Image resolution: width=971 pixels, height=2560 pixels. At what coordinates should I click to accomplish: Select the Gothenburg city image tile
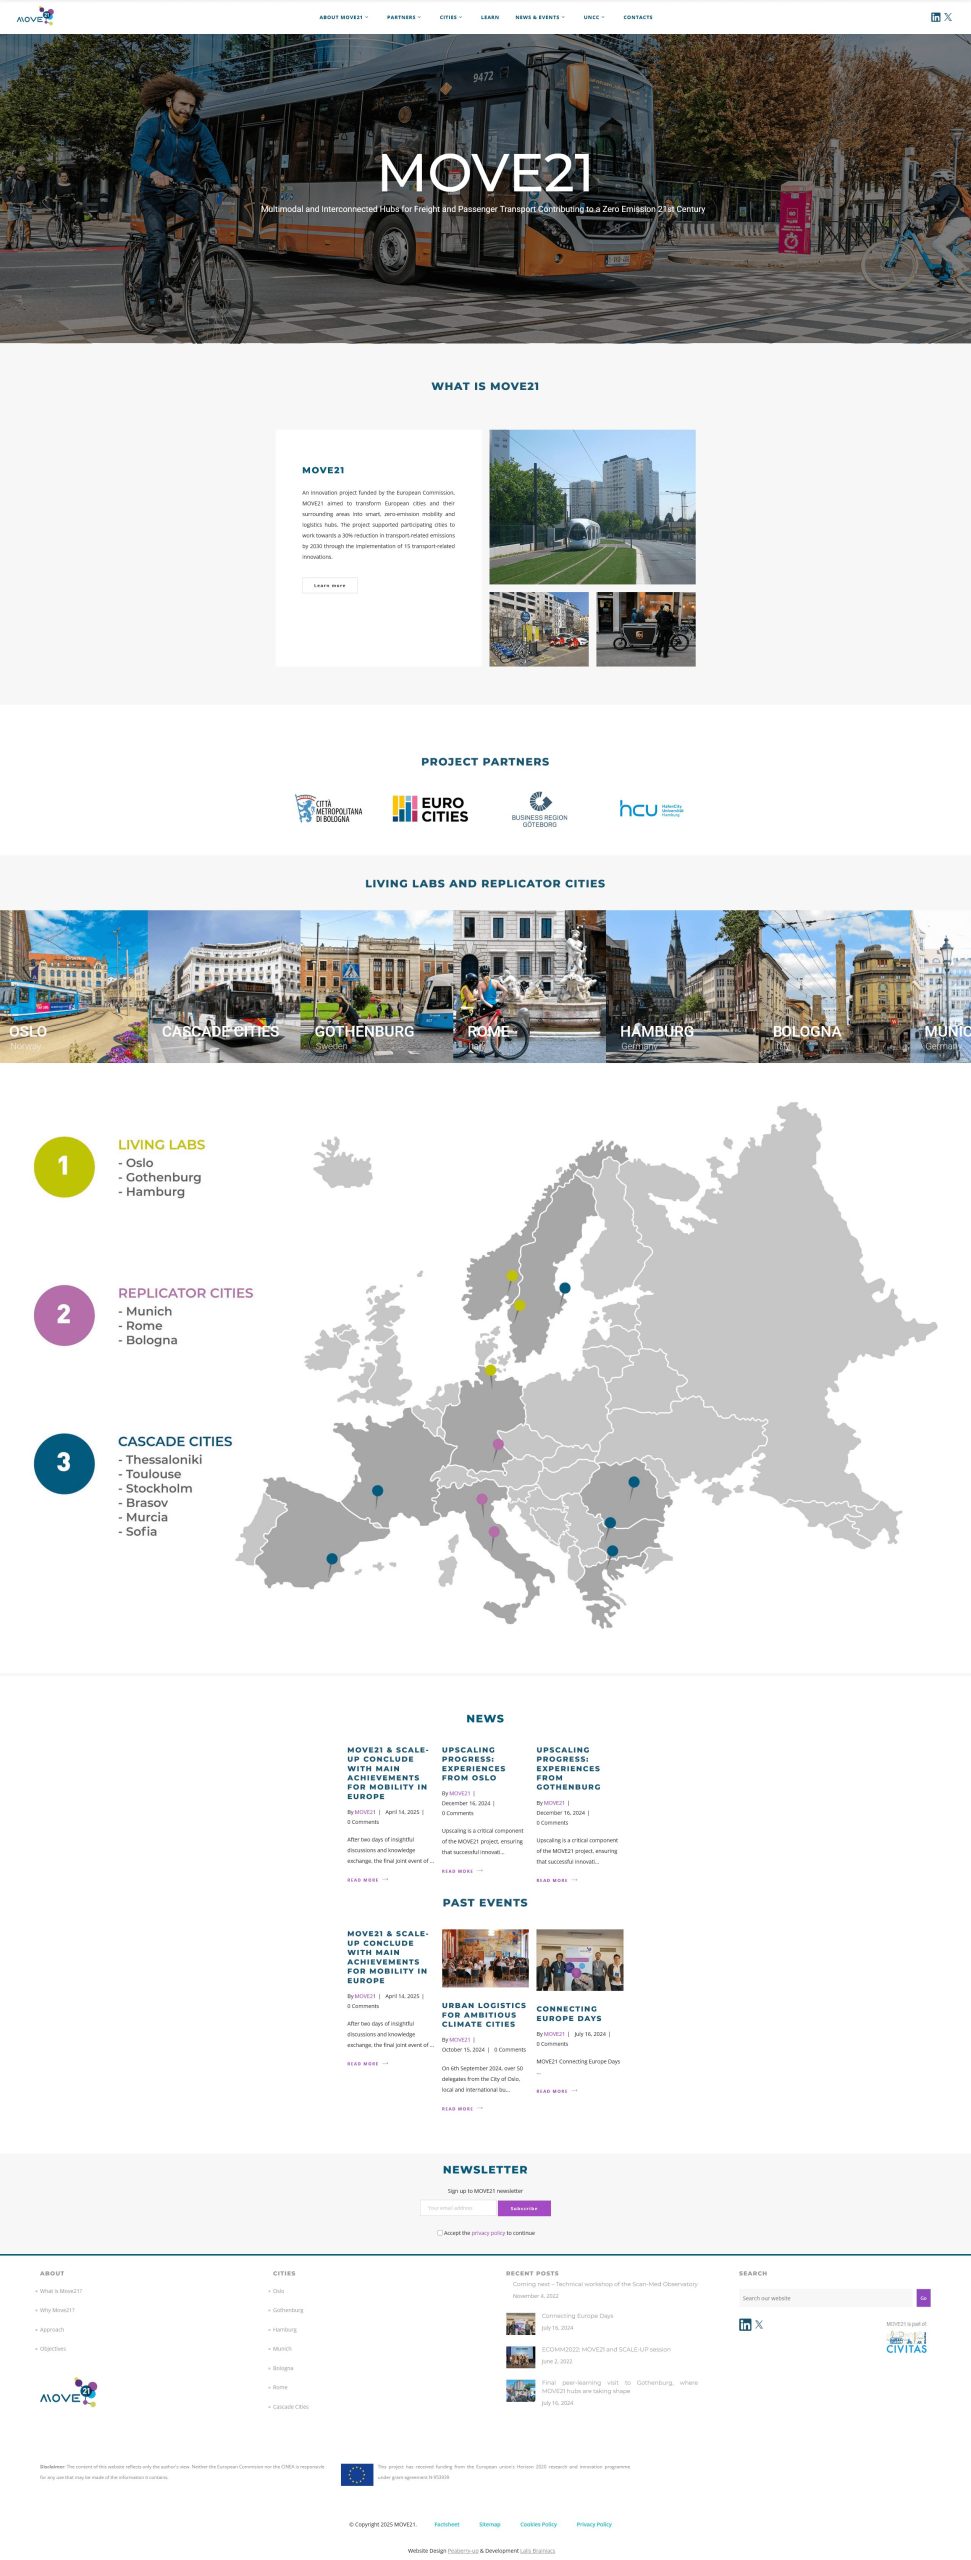coord(376,985)
